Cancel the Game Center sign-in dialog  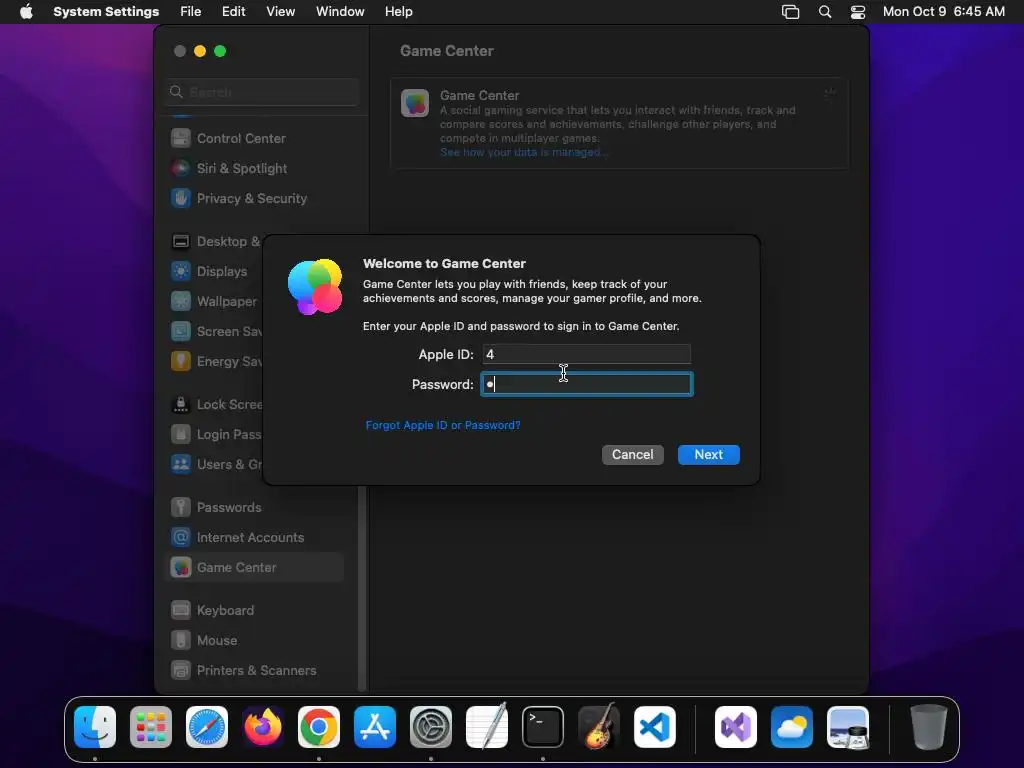click(632, 455)
